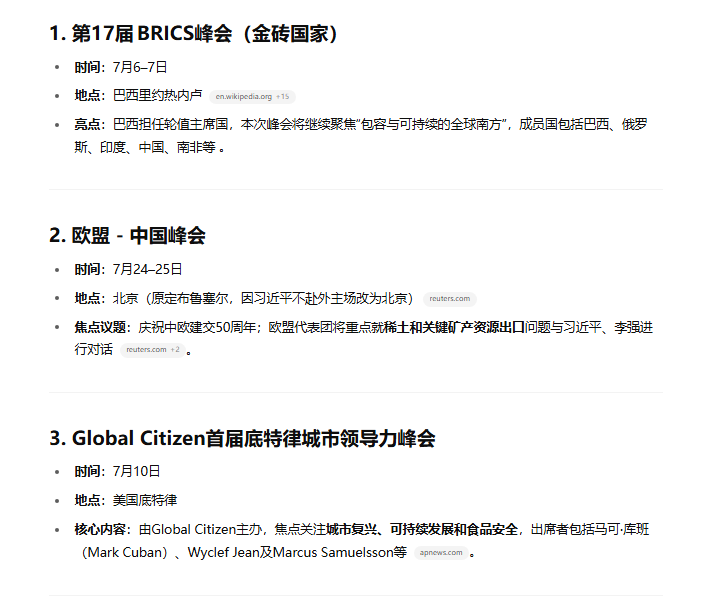Click the location 巴西里约热内卢

158,95
